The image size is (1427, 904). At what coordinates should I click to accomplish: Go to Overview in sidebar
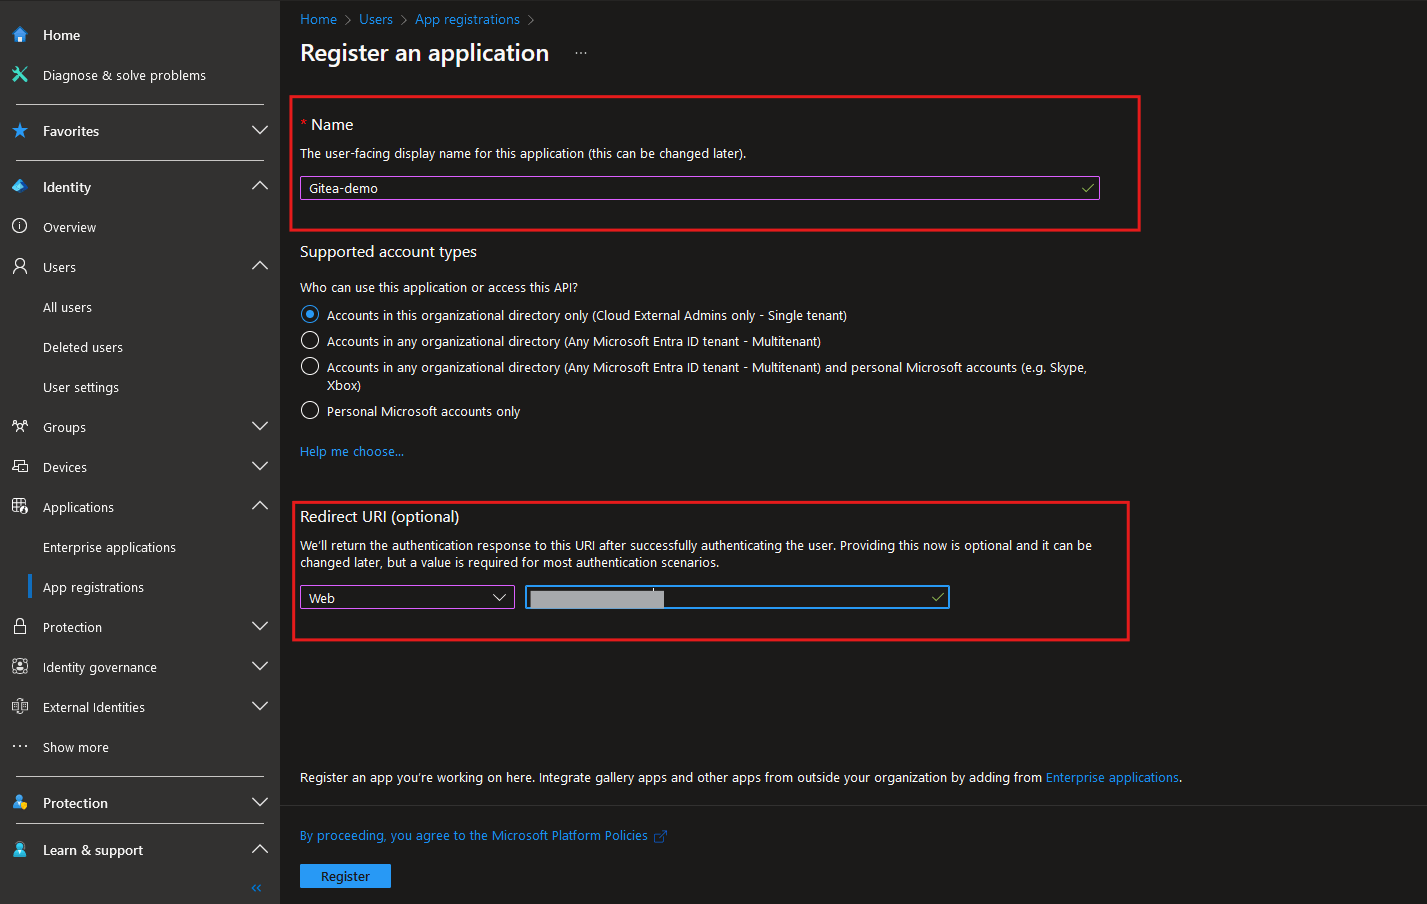pos(69,228)
